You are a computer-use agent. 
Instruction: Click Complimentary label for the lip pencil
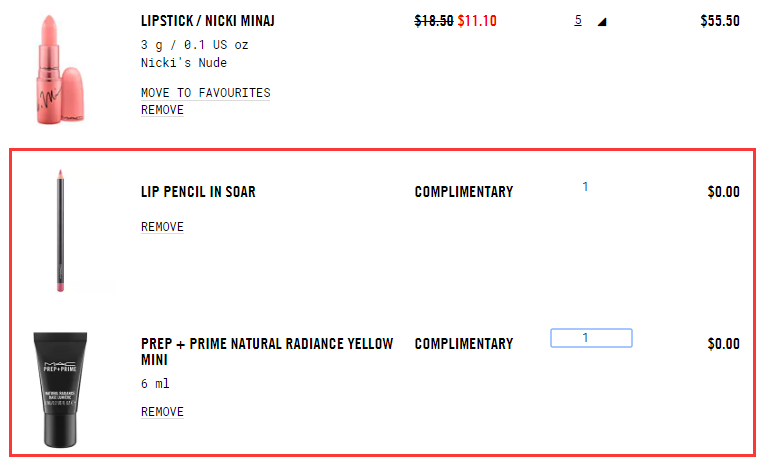(463, 191)
